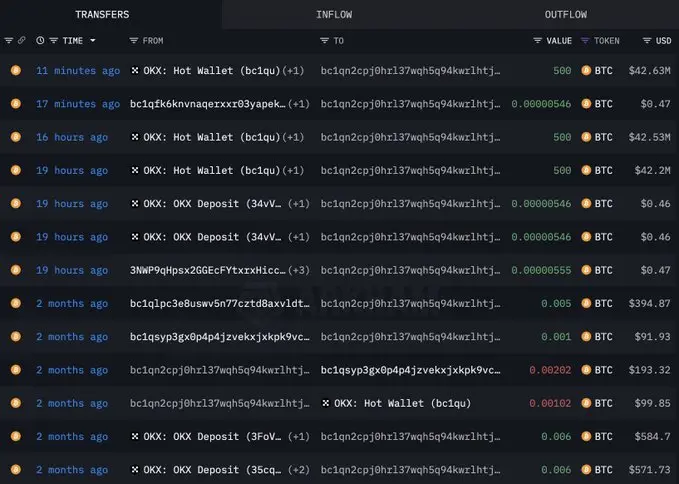Open the OKX Hot Wallet sender, 16 hours ago
The height and width of the screenshot is (484, 679).
point(205,137)
